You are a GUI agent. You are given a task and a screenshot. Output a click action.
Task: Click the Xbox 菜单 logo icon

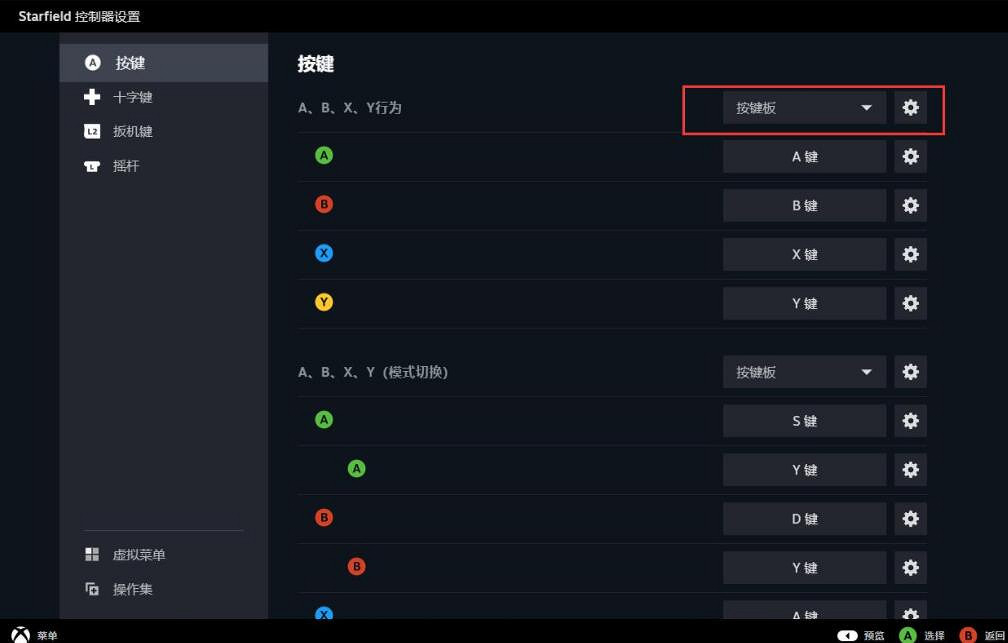pos(20,634)
